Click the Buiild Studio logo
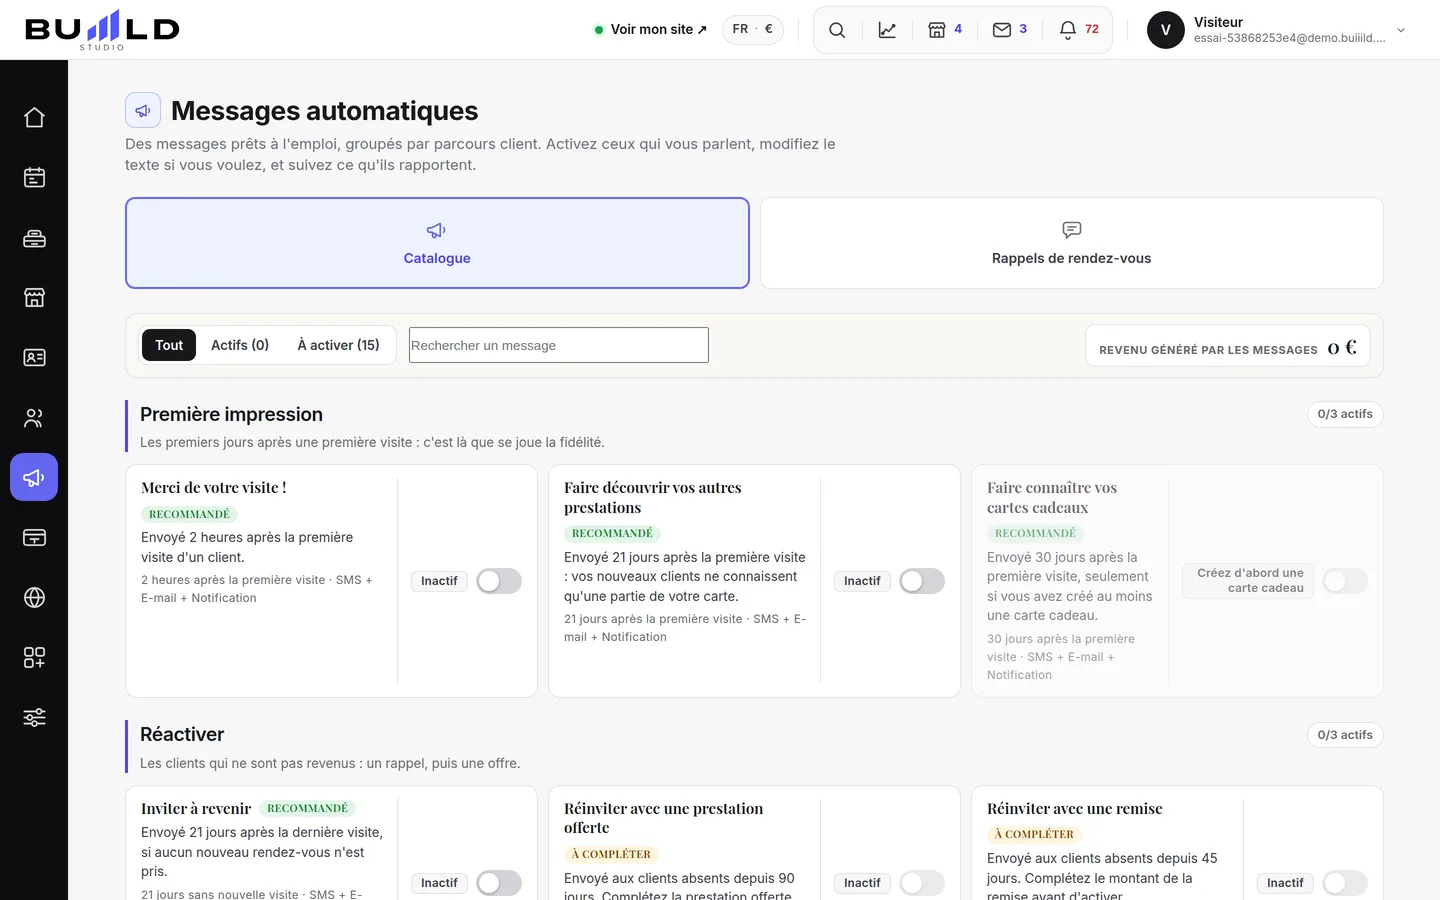Image resolution: width=1440 pixels, height=900 pixels. 102,30
